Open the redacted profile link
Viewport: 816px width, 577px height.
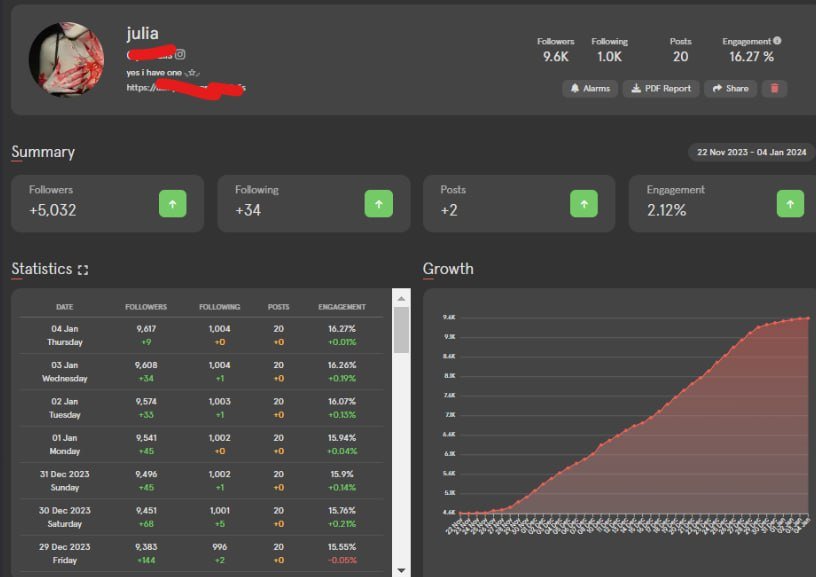point(186,88)
